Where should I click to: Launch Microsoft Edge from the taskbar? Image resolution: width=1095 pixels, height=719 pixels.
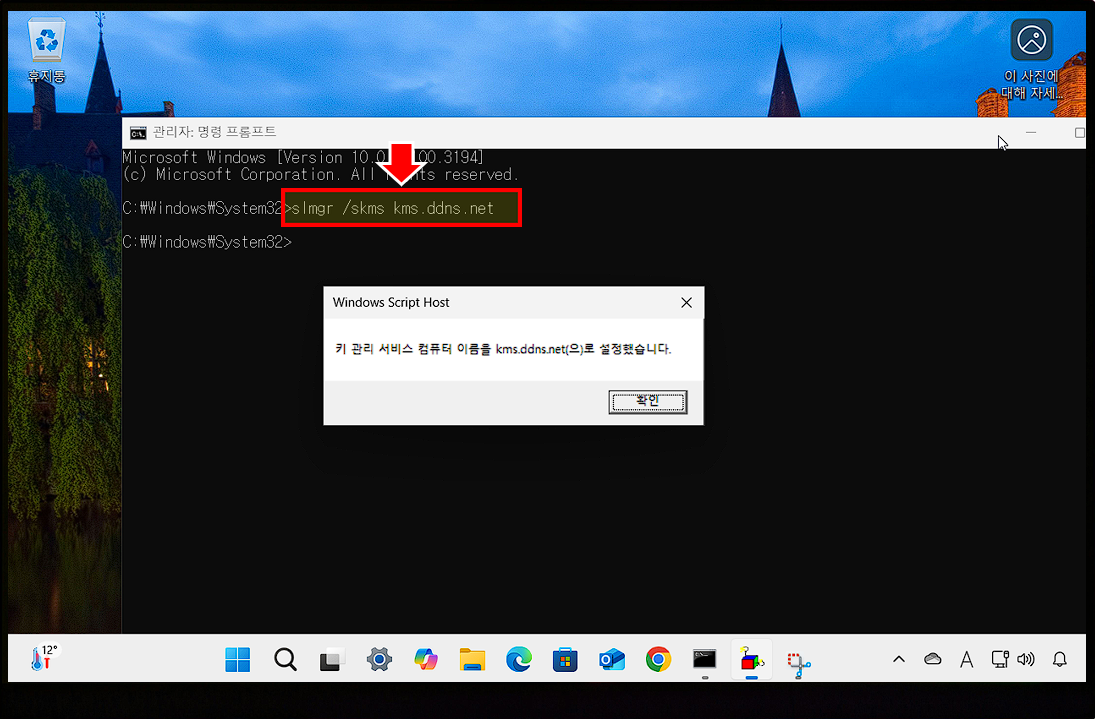tap(518, 659)
